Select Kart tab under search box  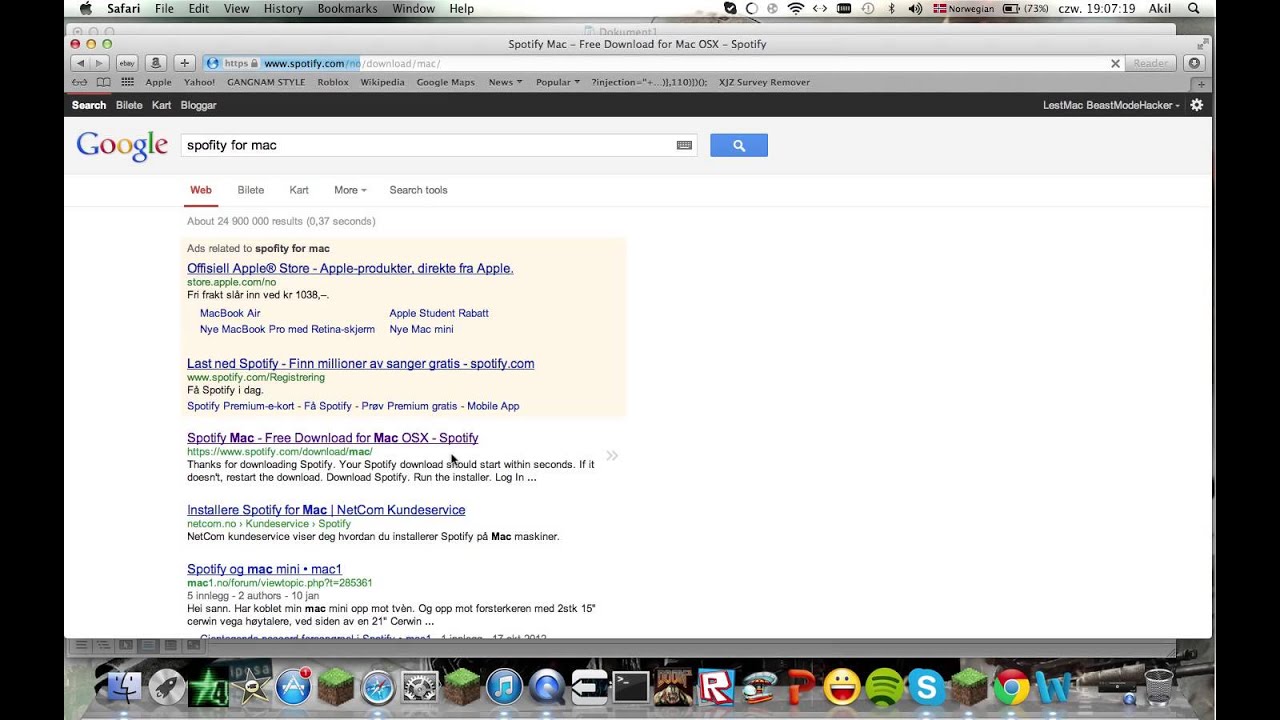click(299, 190)
